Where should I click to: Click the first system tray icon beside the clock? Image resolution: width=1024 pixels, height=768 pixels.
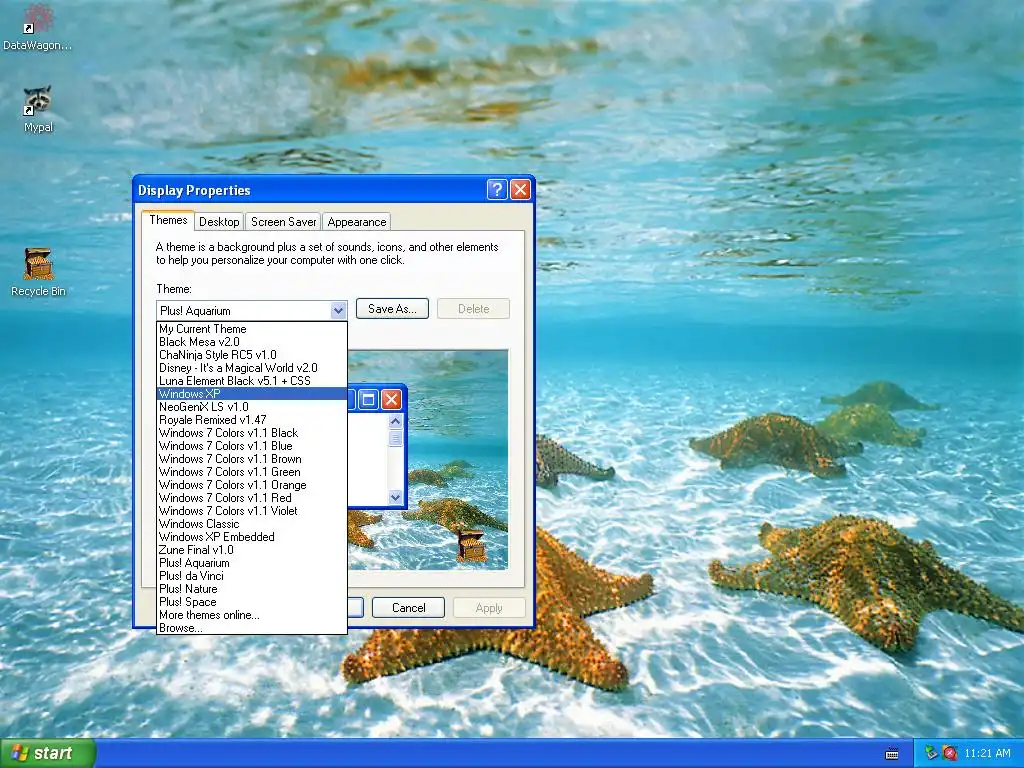click(931, 753)
